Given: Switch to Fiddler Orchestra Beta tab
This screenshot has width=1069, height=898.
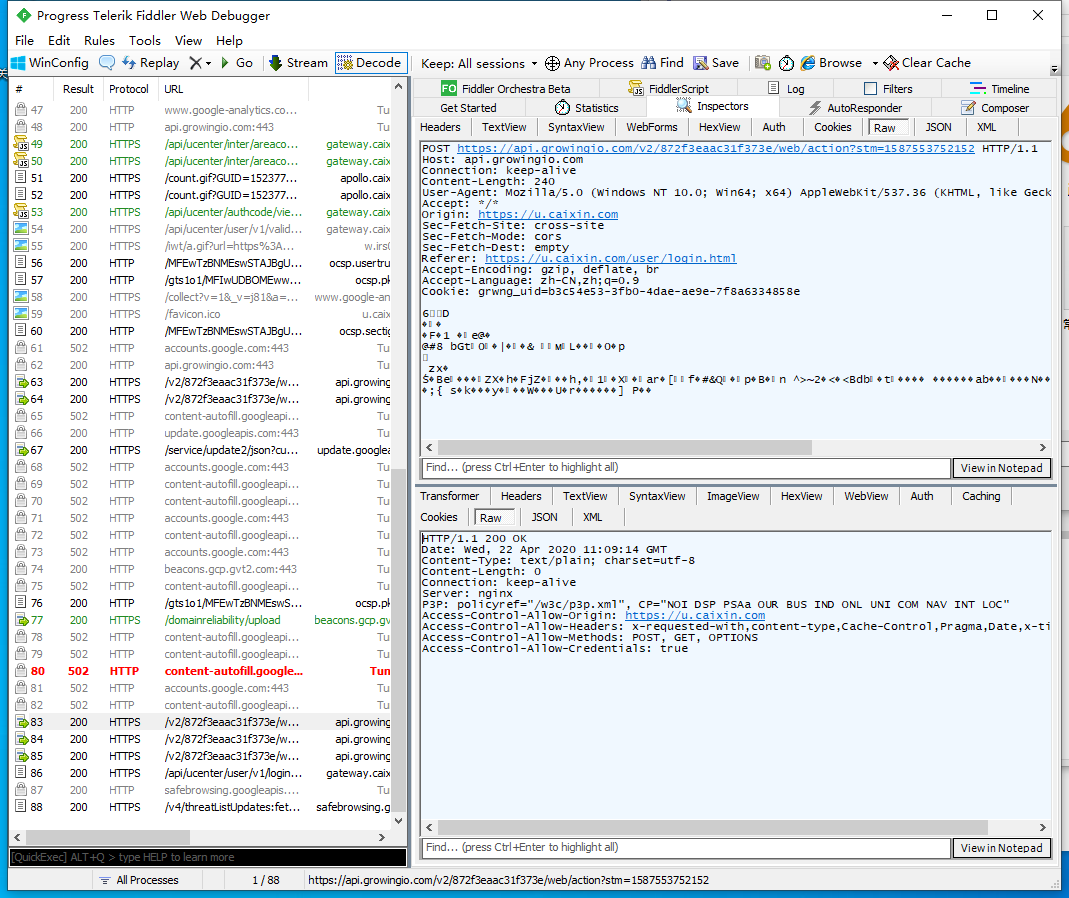Looking at the screenshot, I should pos(505,89).
